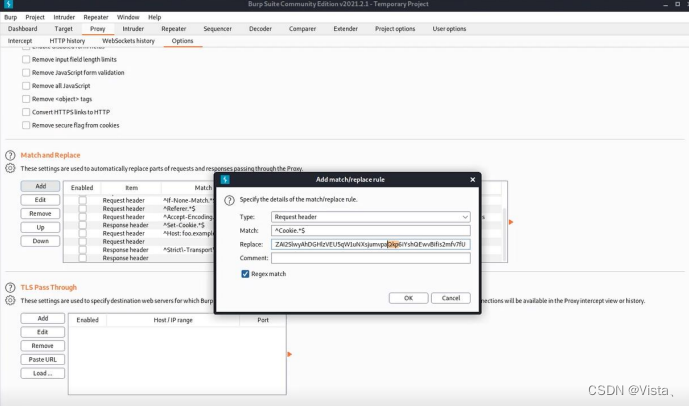Switch to the Dashboard tab

[22, 29]
